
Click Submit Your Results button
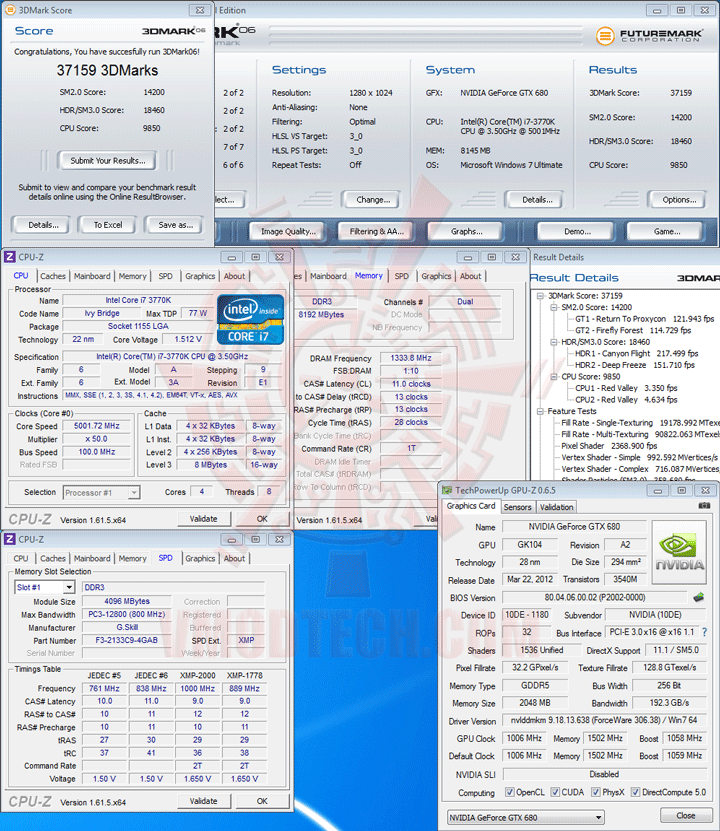(108, 161)
